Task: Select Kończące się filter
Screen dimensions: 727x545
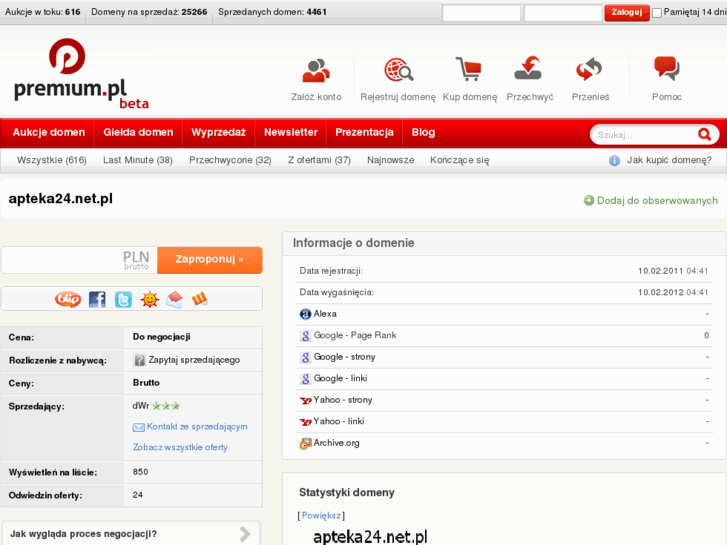Action: pyautogui.click(x=459, y=160)
